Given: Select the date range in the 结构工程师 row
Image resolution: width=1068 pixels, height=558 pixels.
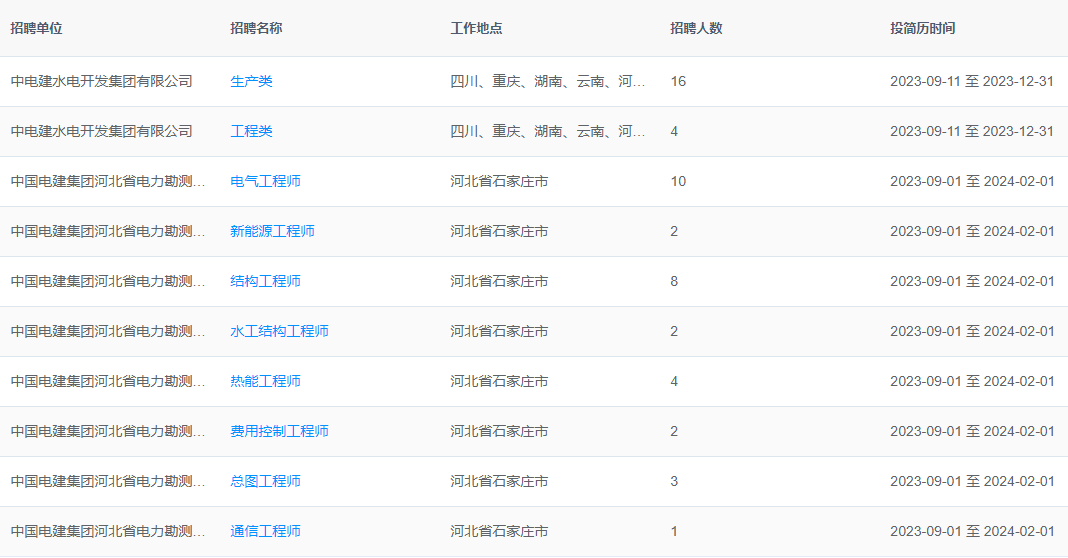Looking at the screenshot, I should (972, 281).
